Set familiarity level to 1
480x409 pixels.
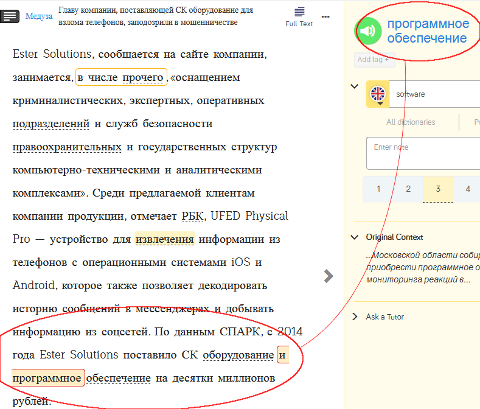pyautogui.click(x=378, y=189)
